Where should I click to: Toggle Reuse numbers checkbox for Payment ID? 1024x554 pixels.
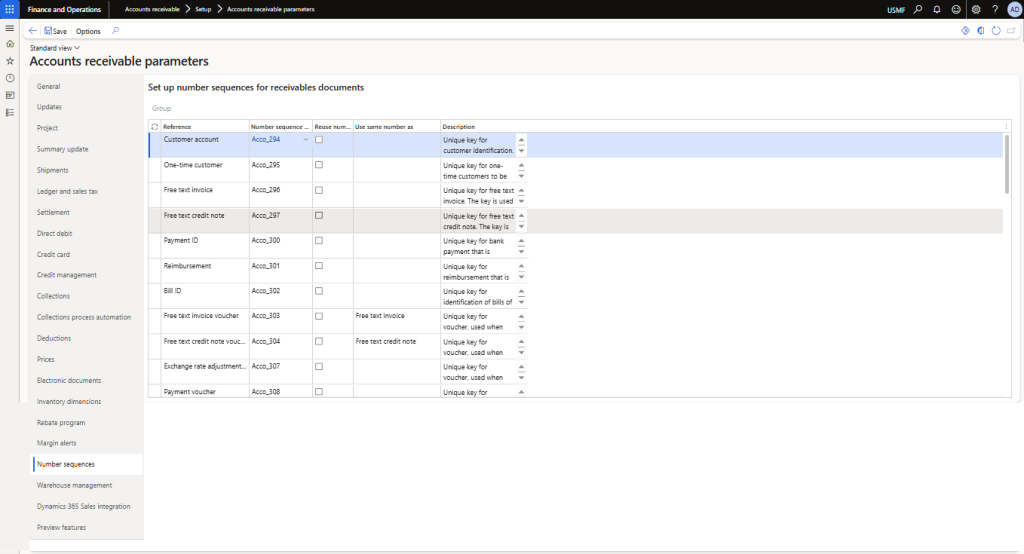coord(319,241)
